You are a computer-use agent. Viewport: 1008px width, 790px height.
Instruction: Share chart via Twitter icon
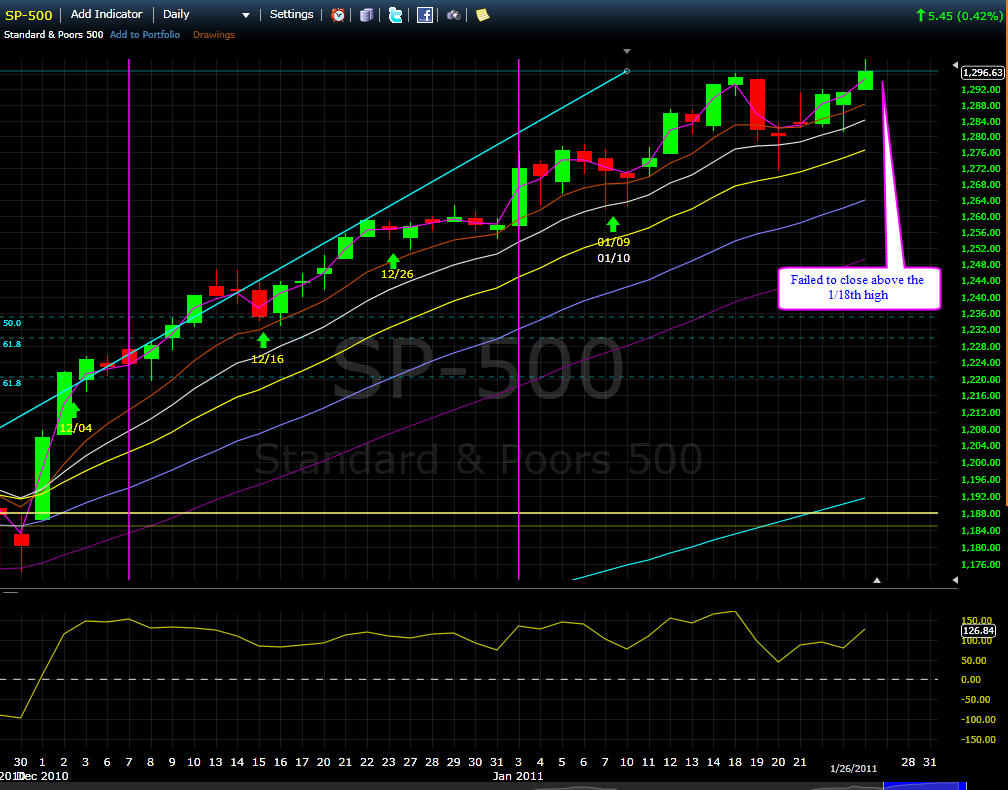click(395, 15)
